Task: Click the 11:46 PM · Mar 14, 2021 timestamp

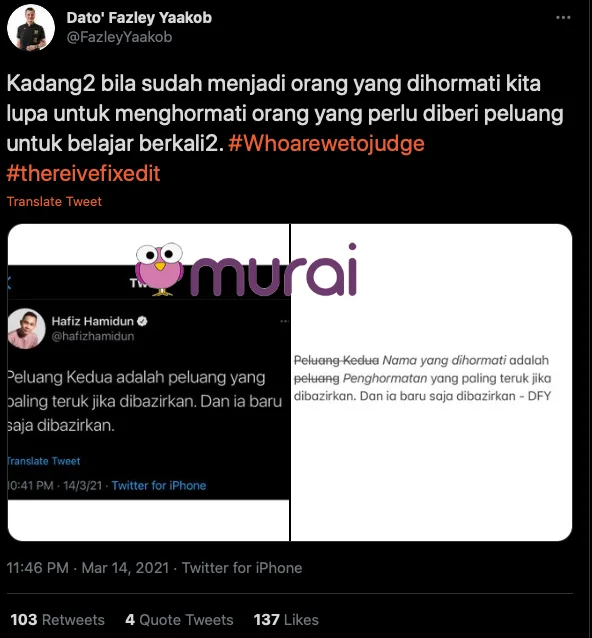Action: tap(87, 568)
